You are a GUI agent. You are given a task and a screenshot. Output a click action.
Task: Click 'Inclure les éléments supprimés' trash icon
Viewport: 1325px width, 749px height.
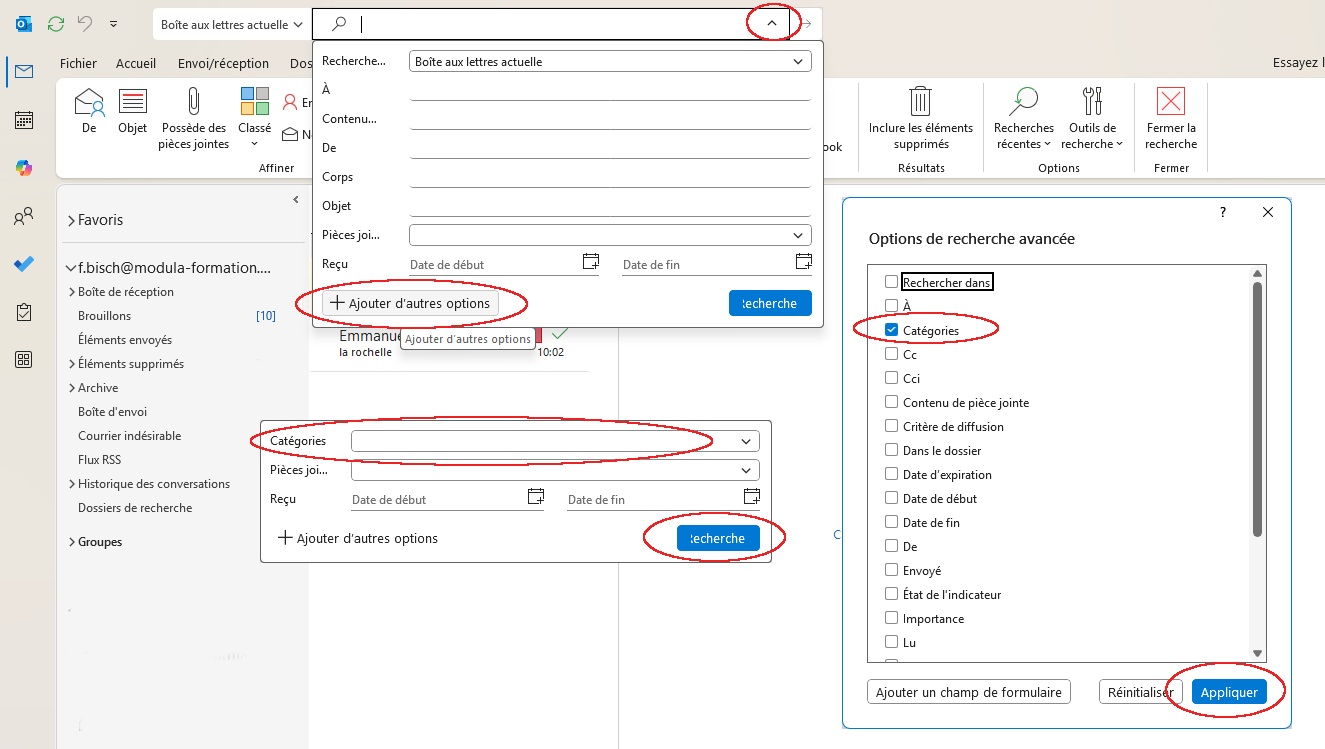tap(920, 102)
